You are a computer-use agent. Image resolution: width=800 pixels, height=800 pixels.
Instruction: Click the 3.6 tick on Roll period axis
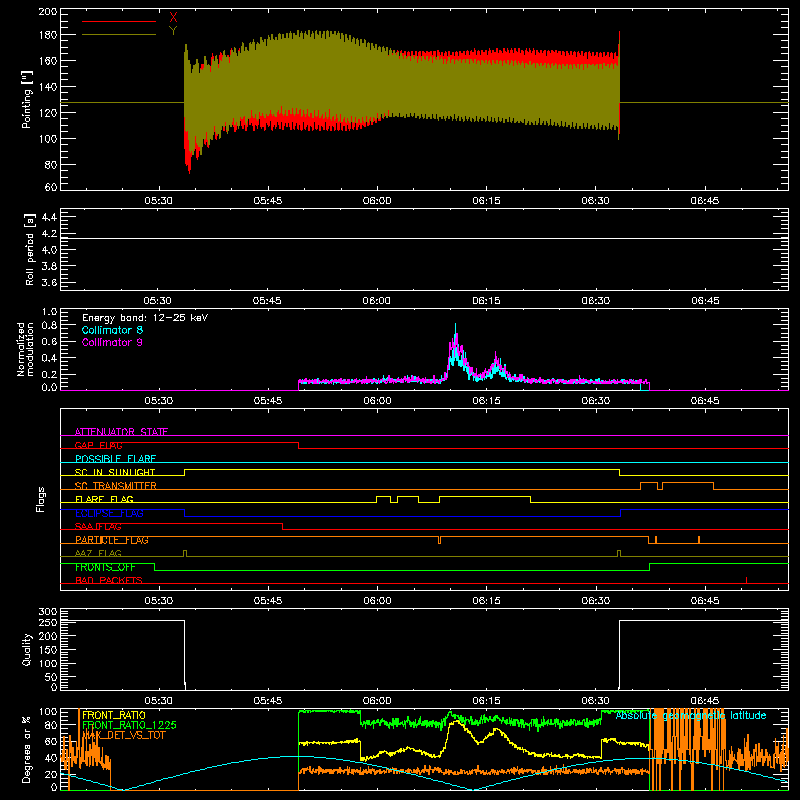(49, 282)
